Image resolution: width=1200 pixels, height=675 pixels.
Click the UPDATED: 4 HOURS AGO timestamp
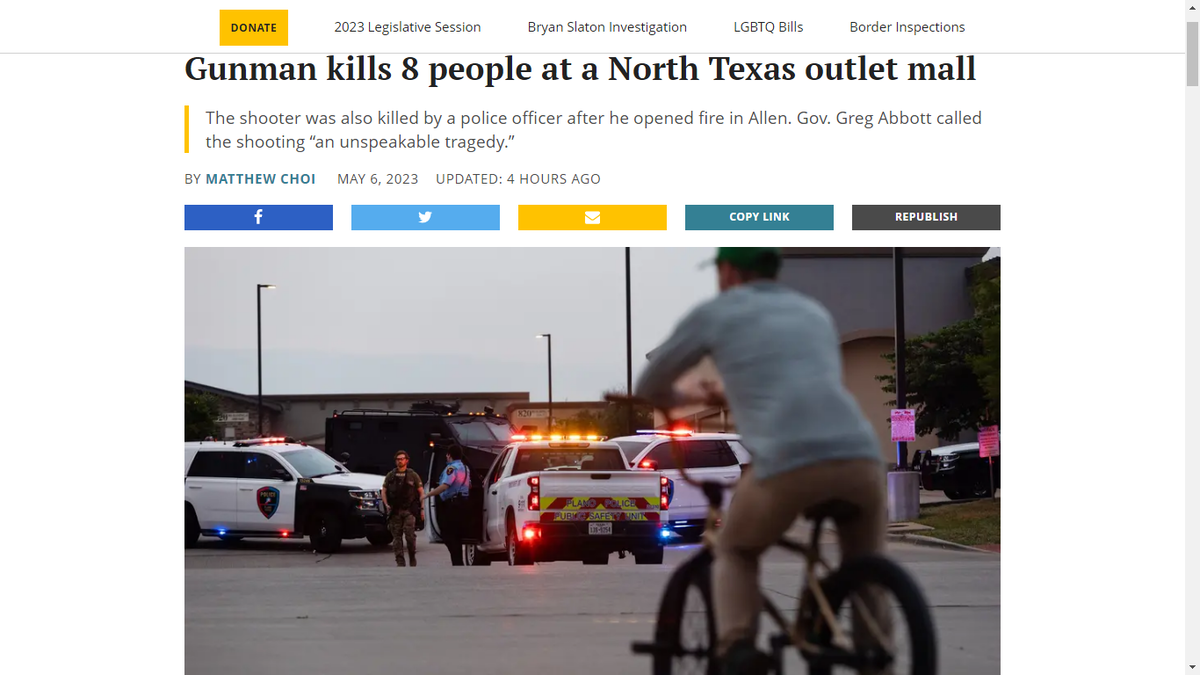point(518,179)
